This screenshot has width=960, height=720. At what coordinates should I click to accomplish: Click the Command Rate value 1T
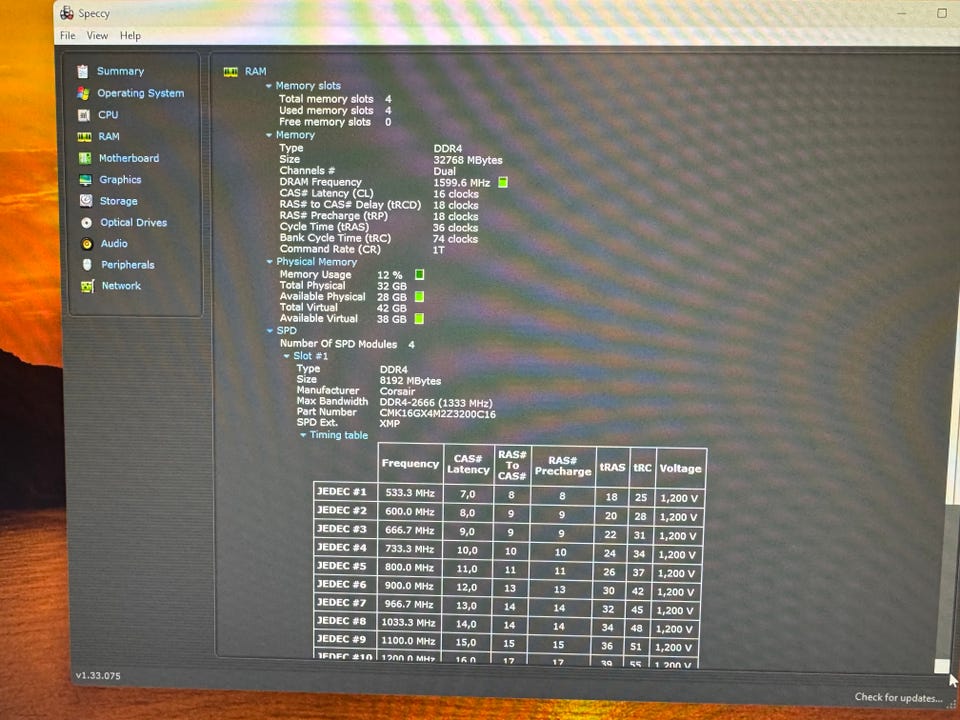click(x=438, y=250)
